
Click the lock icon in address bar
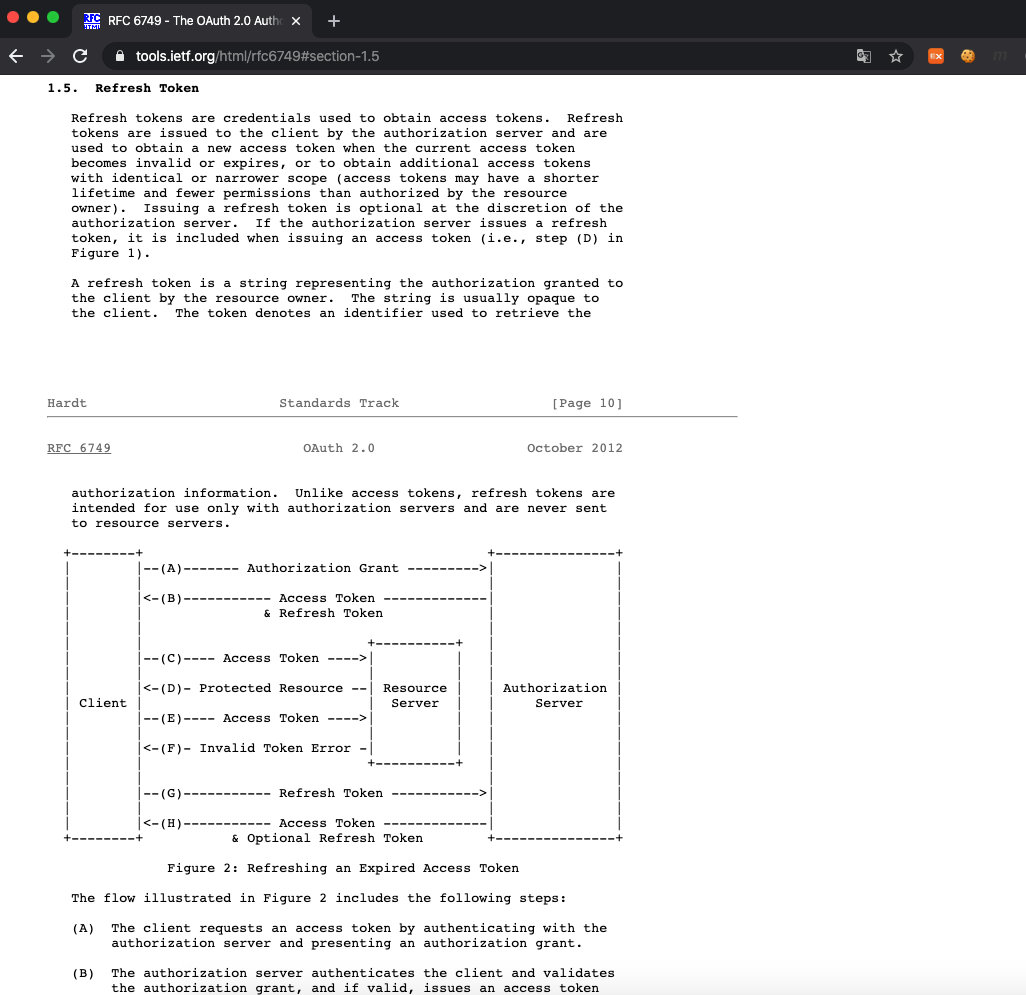(120, 56)
